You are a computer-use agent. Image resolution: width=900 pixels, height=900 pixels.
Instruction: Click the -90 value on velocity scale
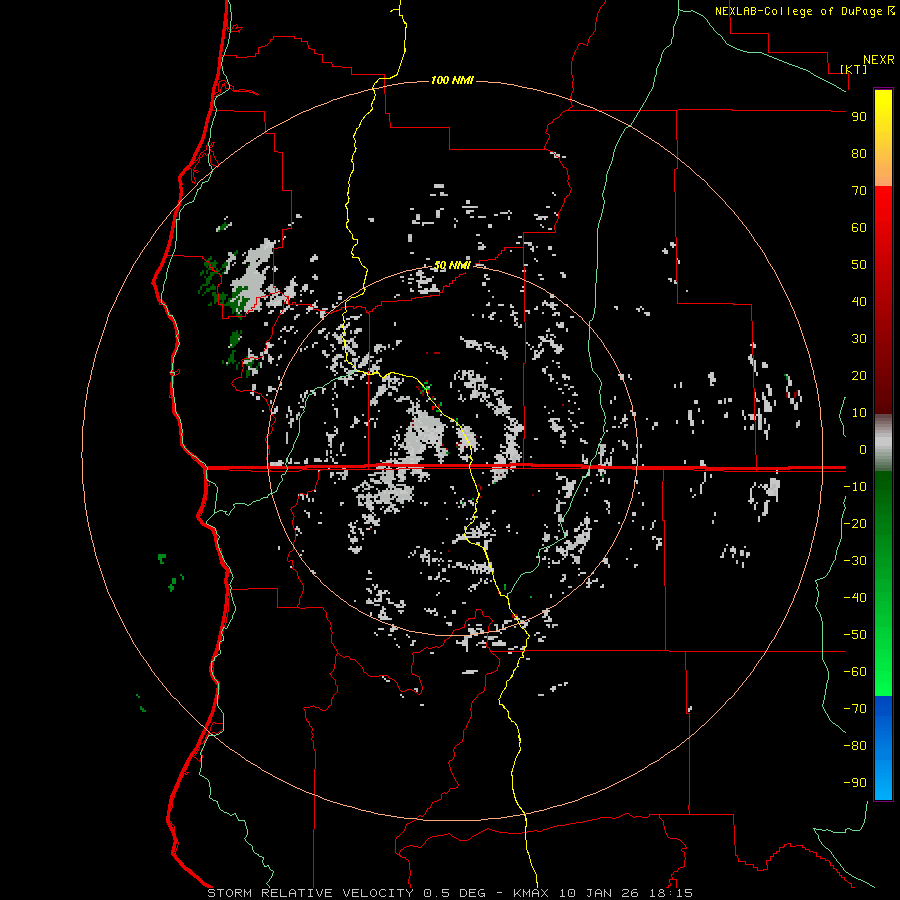(x=855, y=783)
